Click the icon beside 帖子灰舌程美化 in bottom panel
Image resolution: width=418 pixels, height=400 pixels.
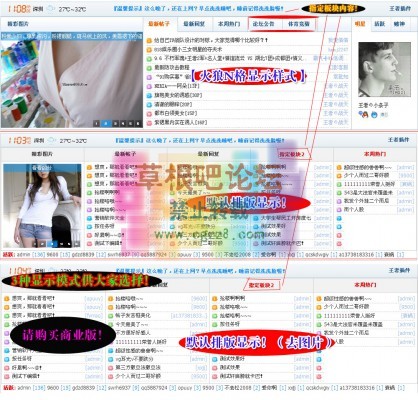(111, 315)
